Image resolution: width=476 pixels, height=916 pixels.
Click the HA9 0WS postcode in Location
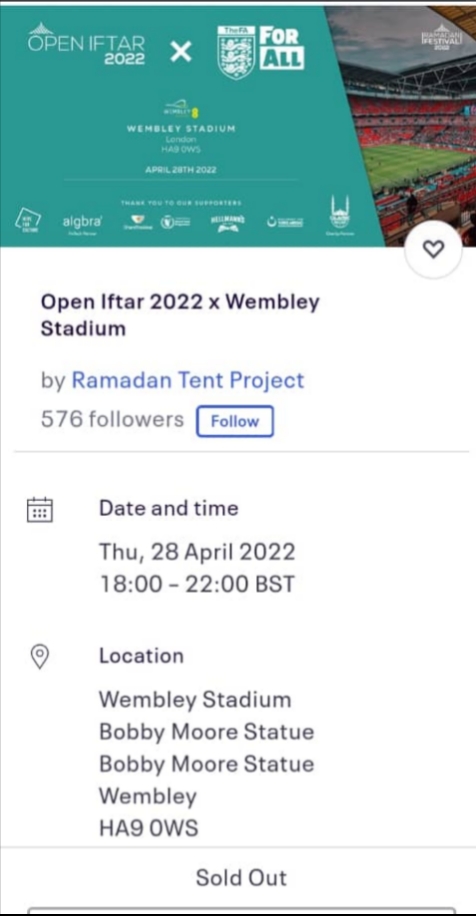148,828
